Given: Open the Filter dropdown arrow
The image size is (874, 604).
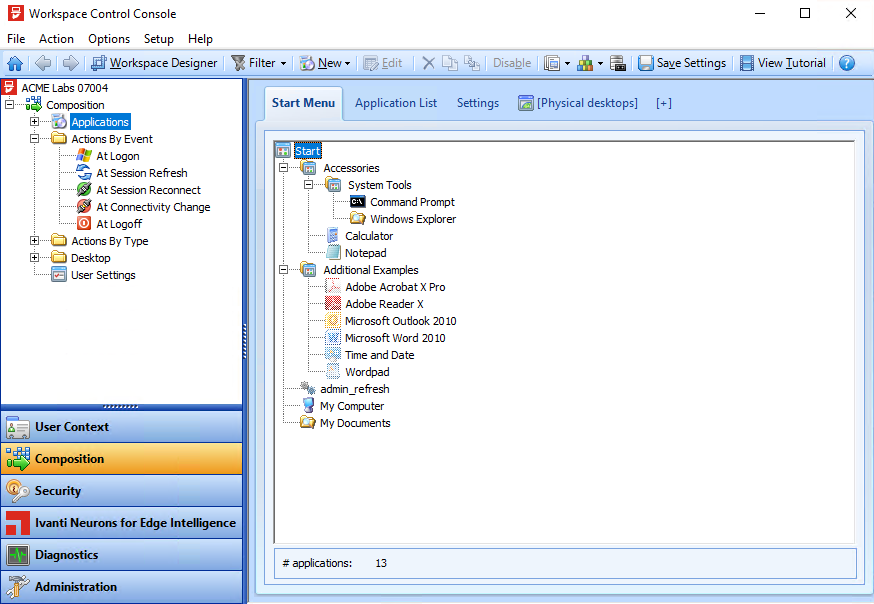Looking at the screenshot, I should pos(283,64).
